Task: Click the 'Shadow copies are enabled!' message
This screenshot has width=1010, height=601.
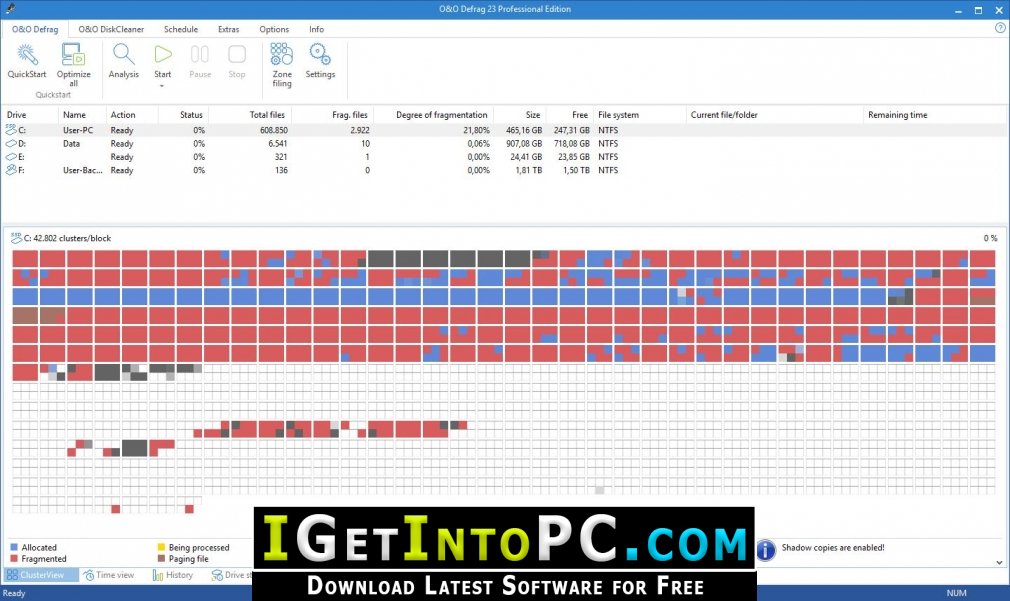Action: (x=833, y=548)
